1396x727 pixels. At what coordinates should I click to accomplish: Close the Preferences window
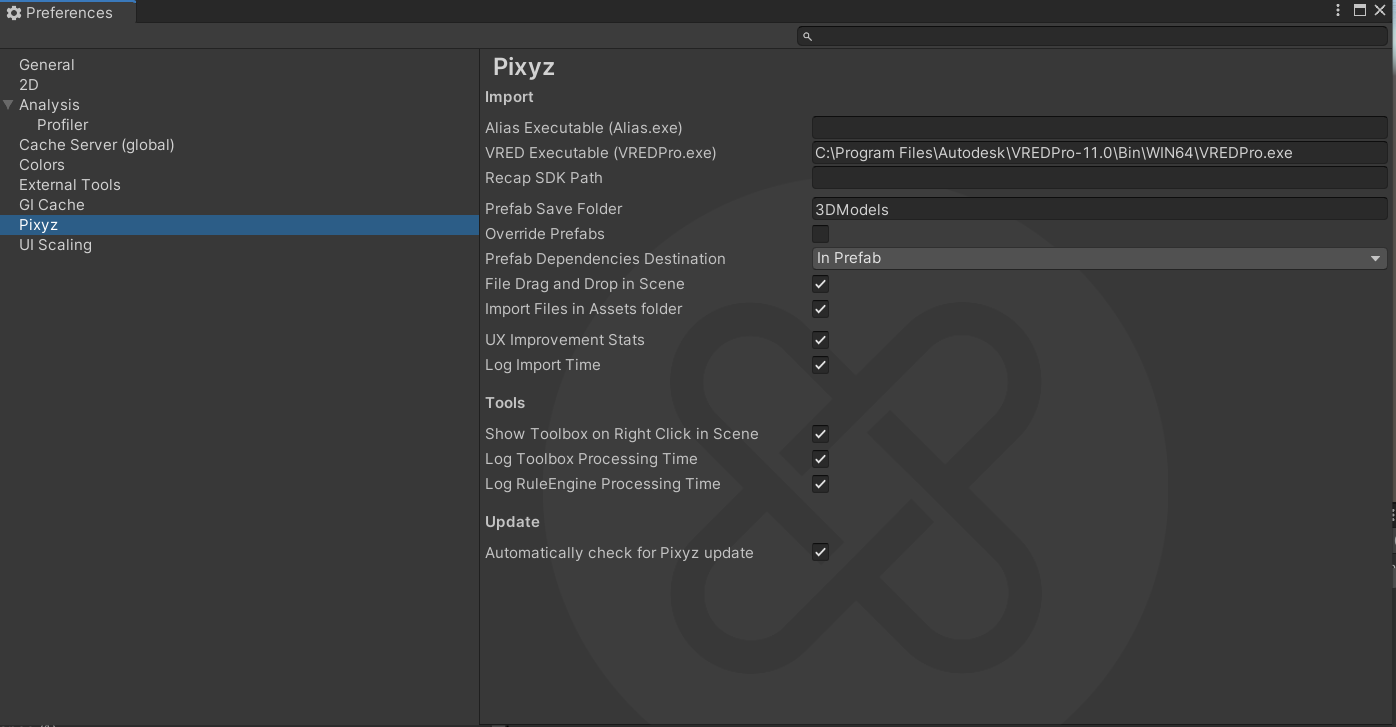1380,10
